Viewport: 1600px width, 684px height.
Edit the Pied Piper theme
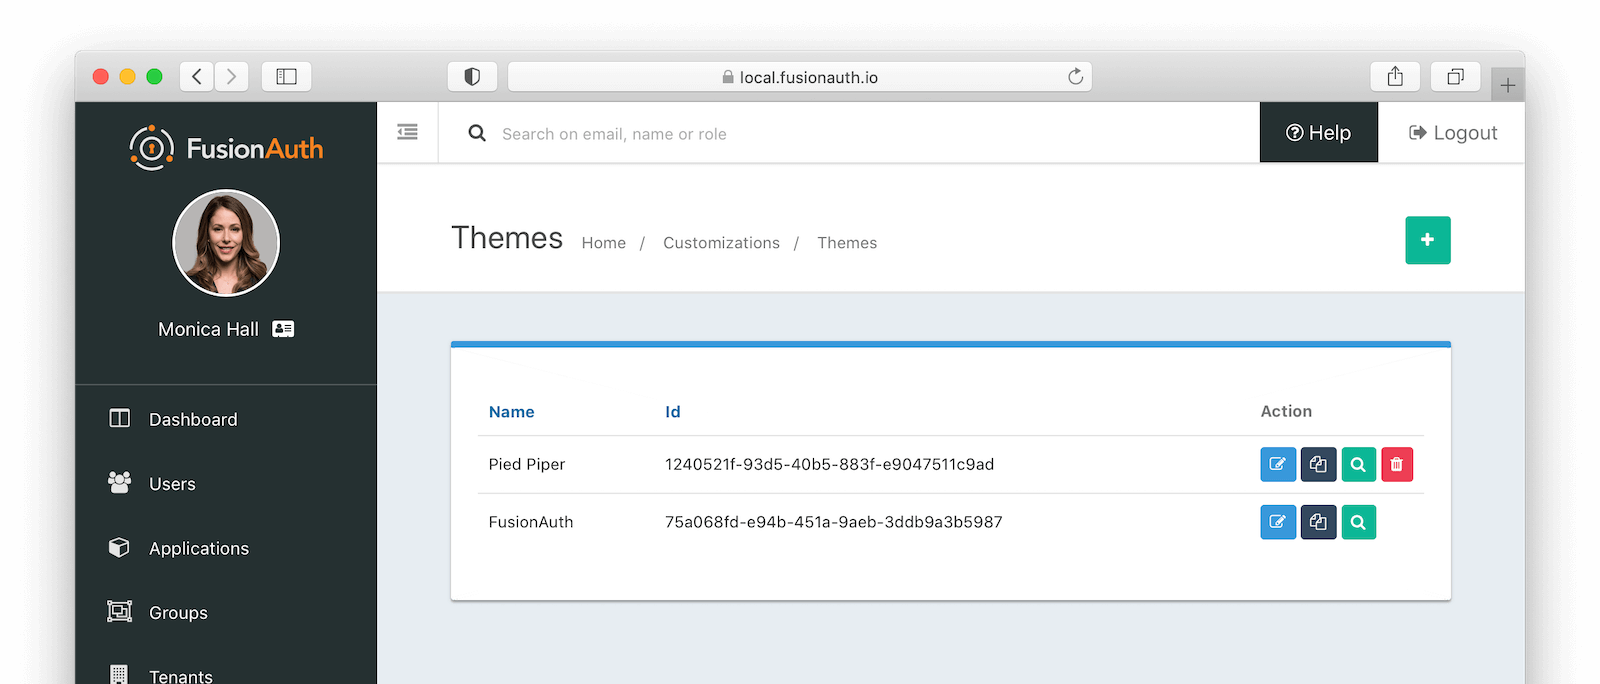[x=1278, y=464]
